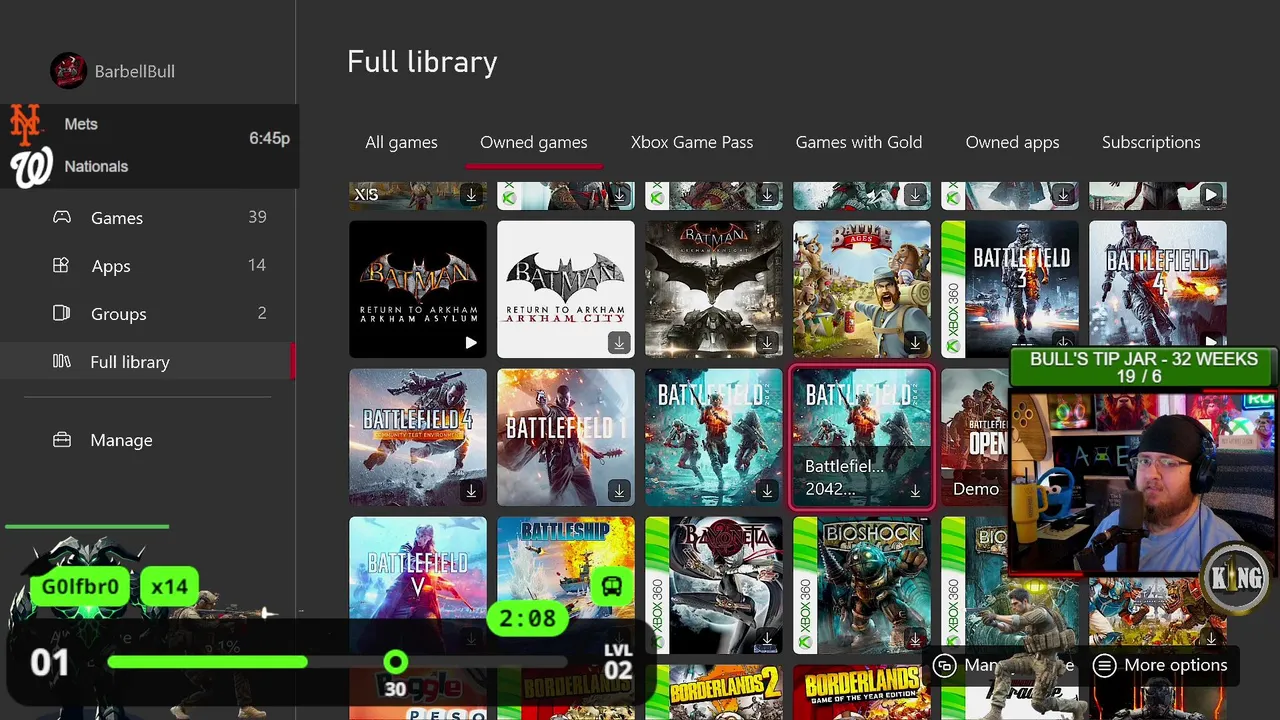Open the Borderlands 2 game tile
The width and height of the screenshot is (1280, 720).
coord(714,692)
